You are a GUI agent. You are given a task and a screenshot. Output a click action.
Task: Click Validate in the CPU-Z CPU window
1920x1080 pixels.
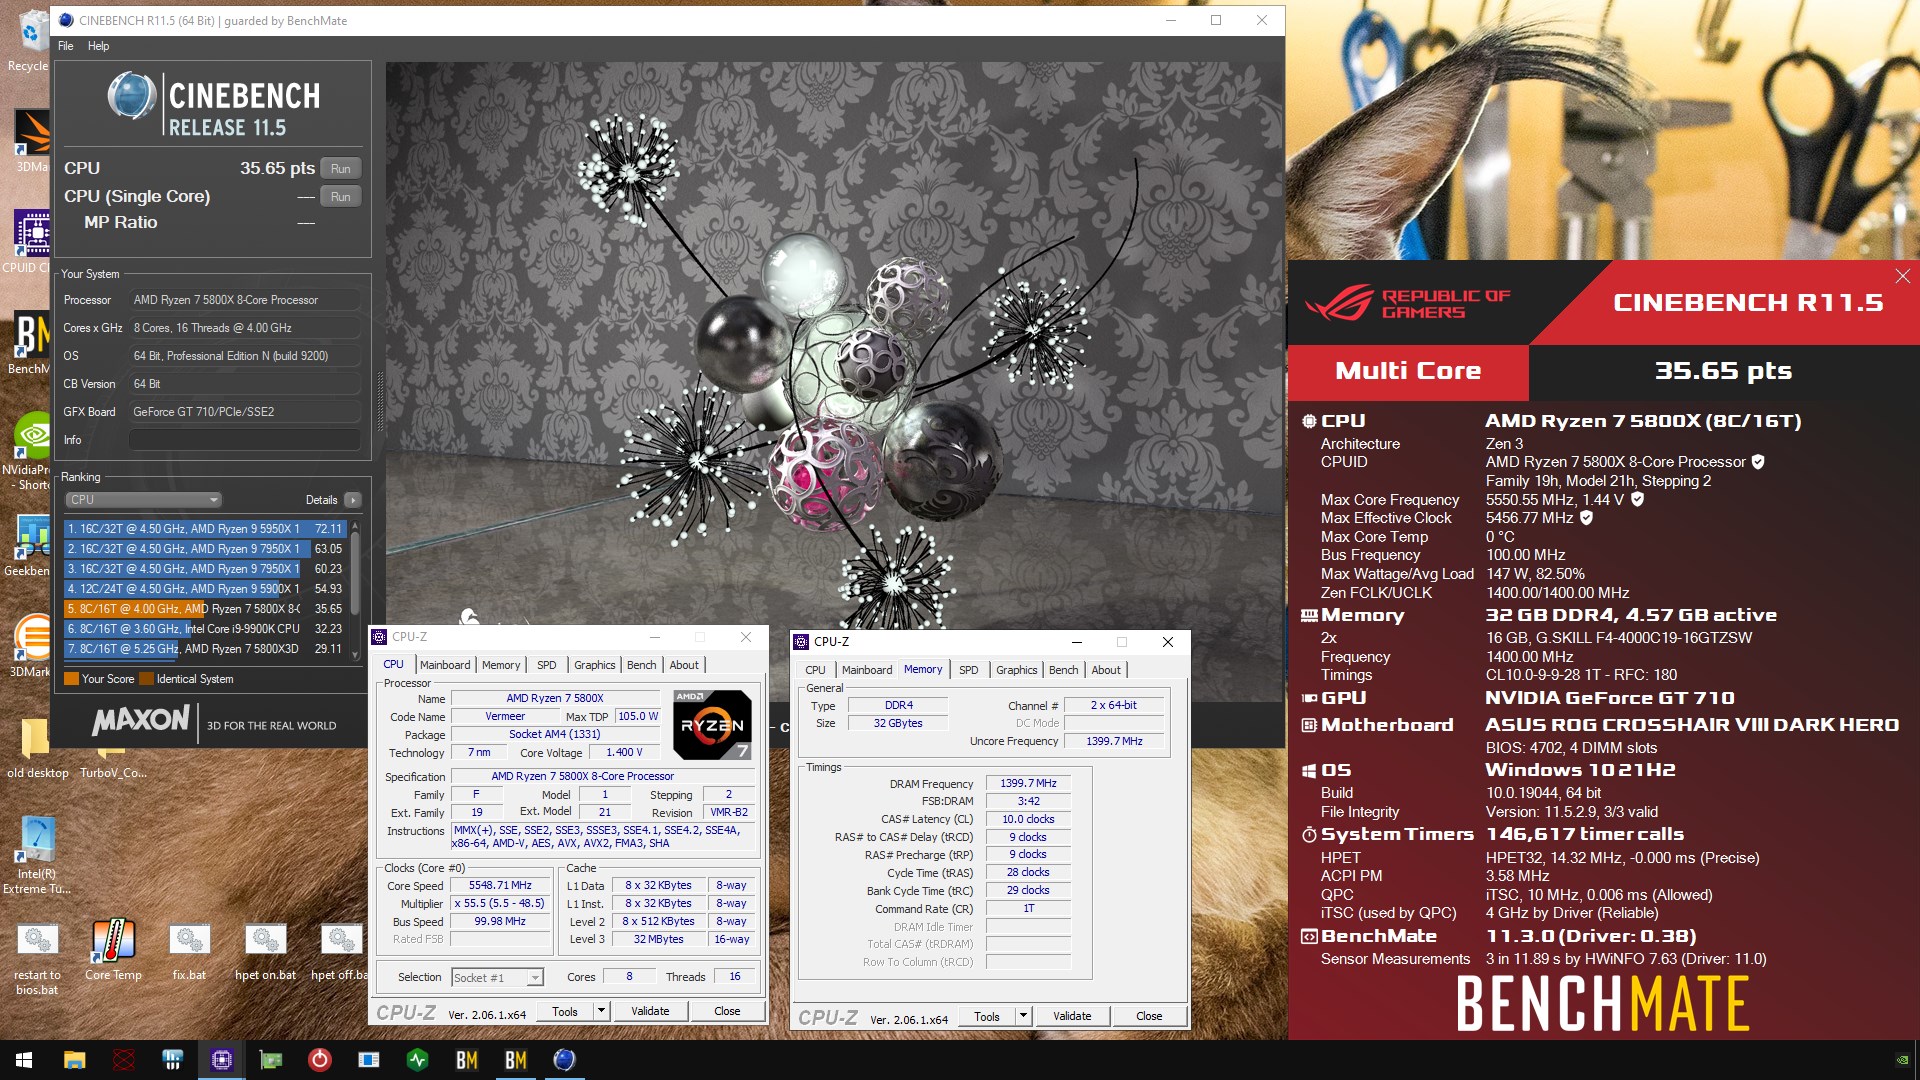pos(650,1011)
